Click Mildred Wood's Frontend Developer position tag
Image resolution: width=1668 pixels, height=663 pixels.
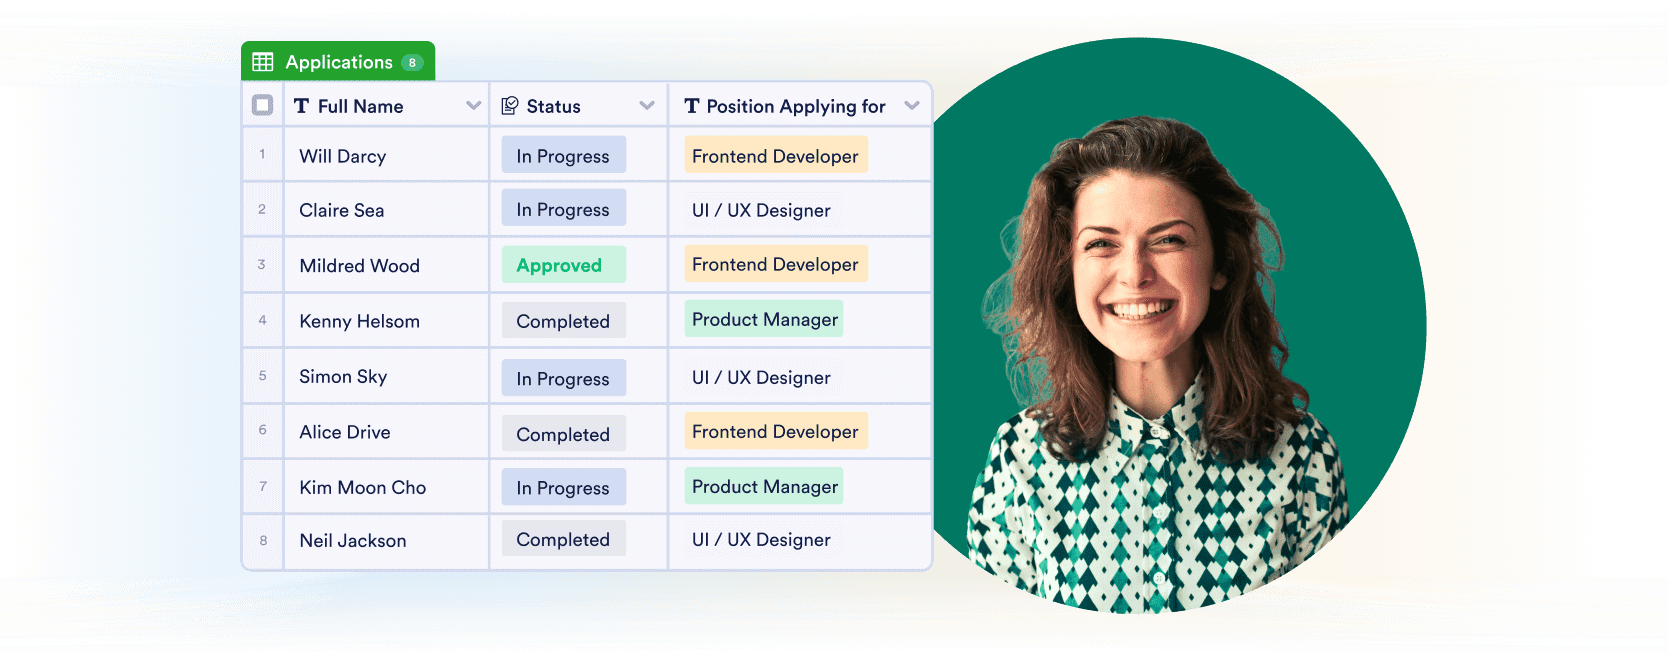click(776, 264)
